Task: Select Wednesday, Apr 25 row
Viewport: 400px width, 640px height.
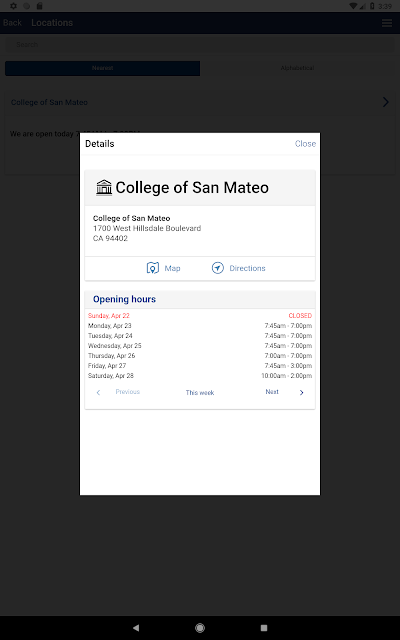Action: point(200,346)
